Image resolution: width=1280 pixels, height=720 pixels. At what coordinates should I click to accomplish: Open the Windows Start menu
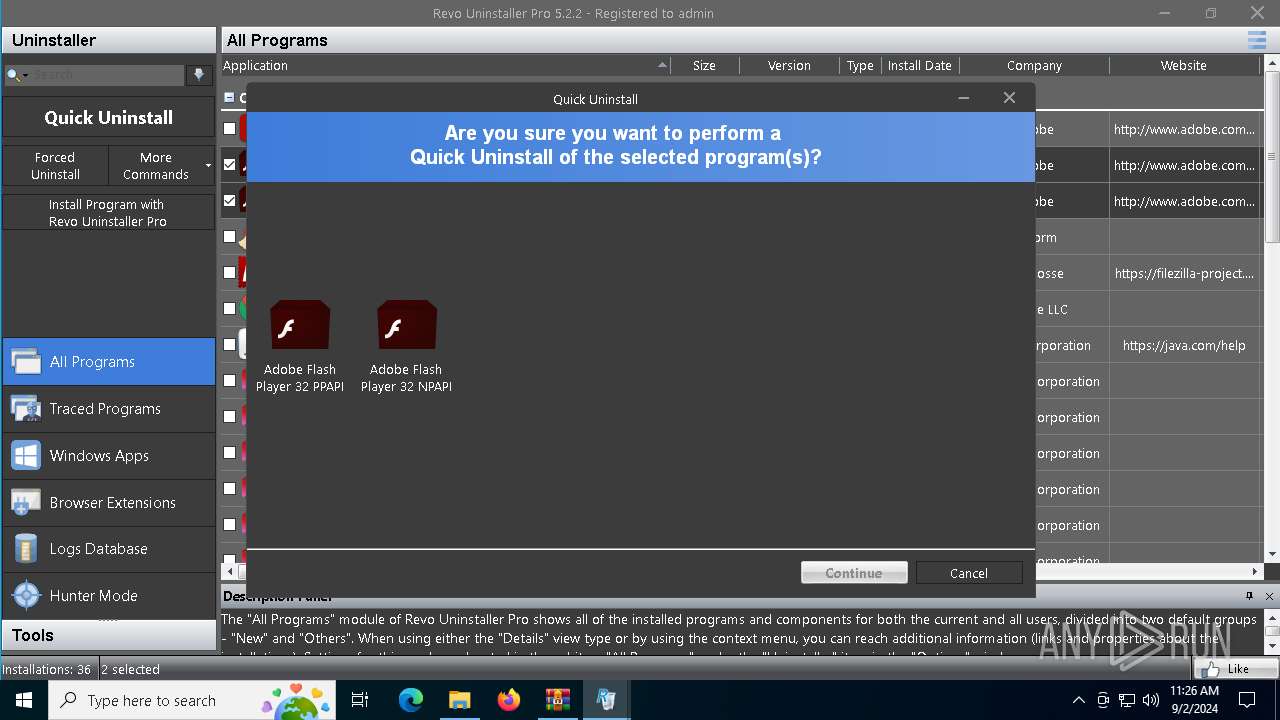[x=24, y=700]
